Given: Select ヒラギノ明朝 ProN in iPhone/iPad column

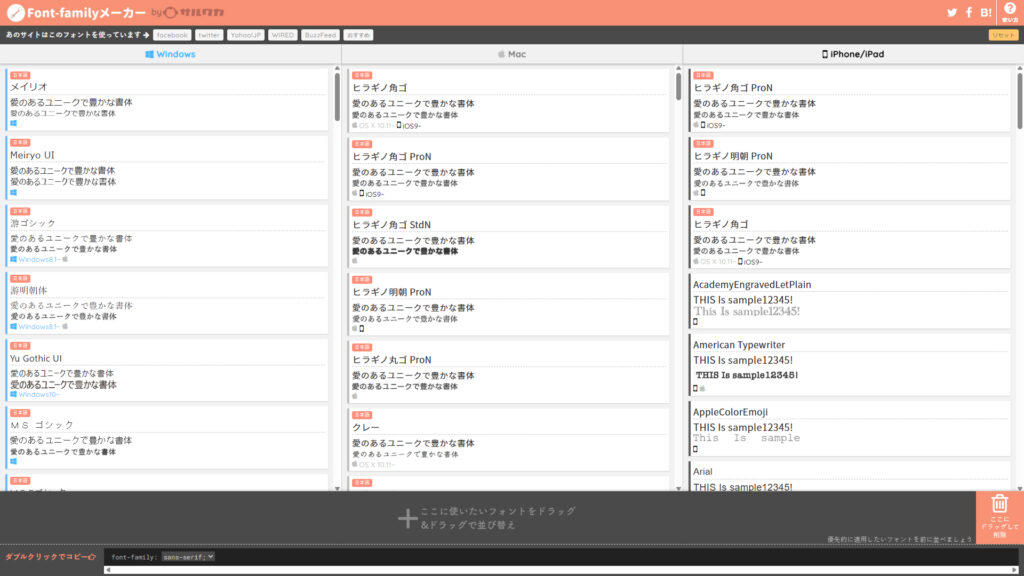Looking at the screenshot, I should 850,168.
